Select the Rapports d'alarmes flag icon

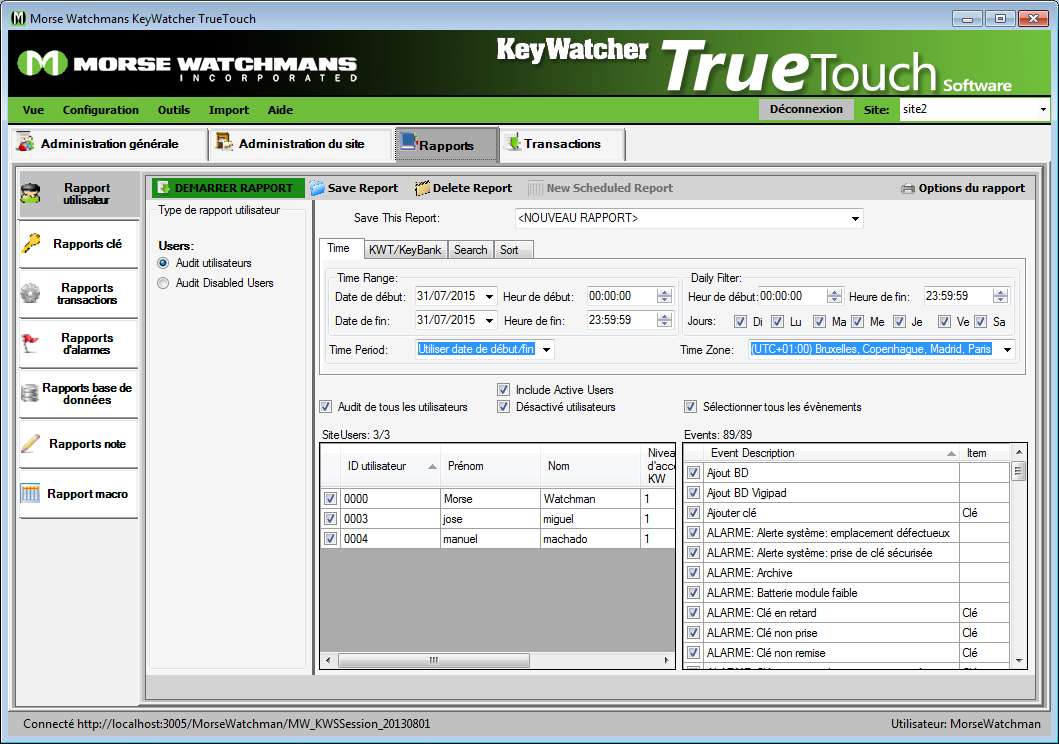tap(31, 344)
